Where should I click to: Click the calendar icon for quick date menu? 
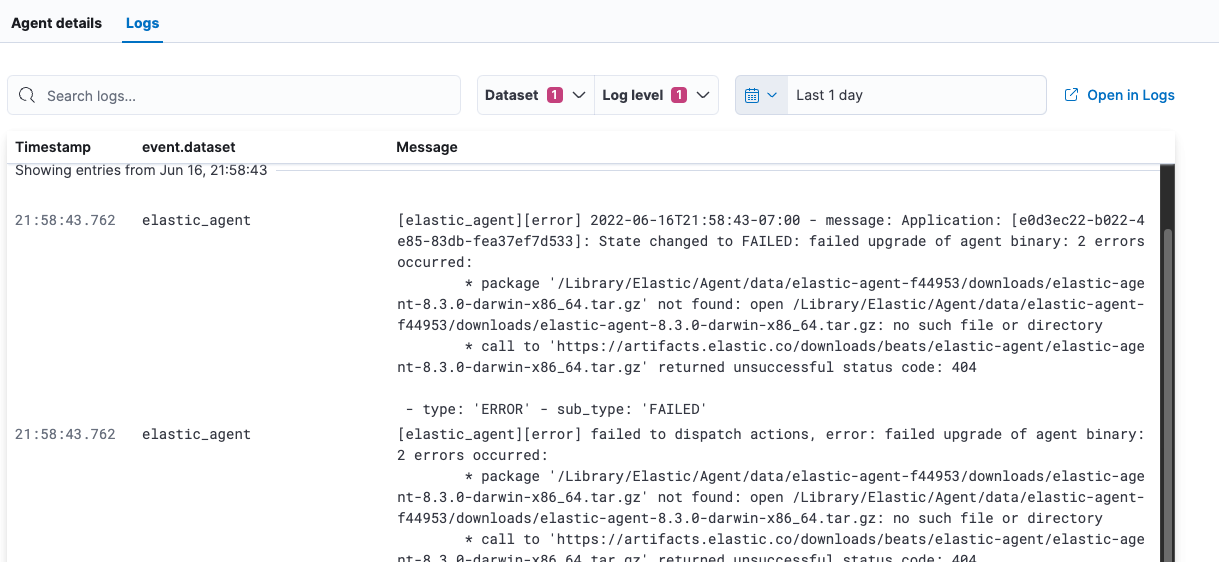point(752,96)
